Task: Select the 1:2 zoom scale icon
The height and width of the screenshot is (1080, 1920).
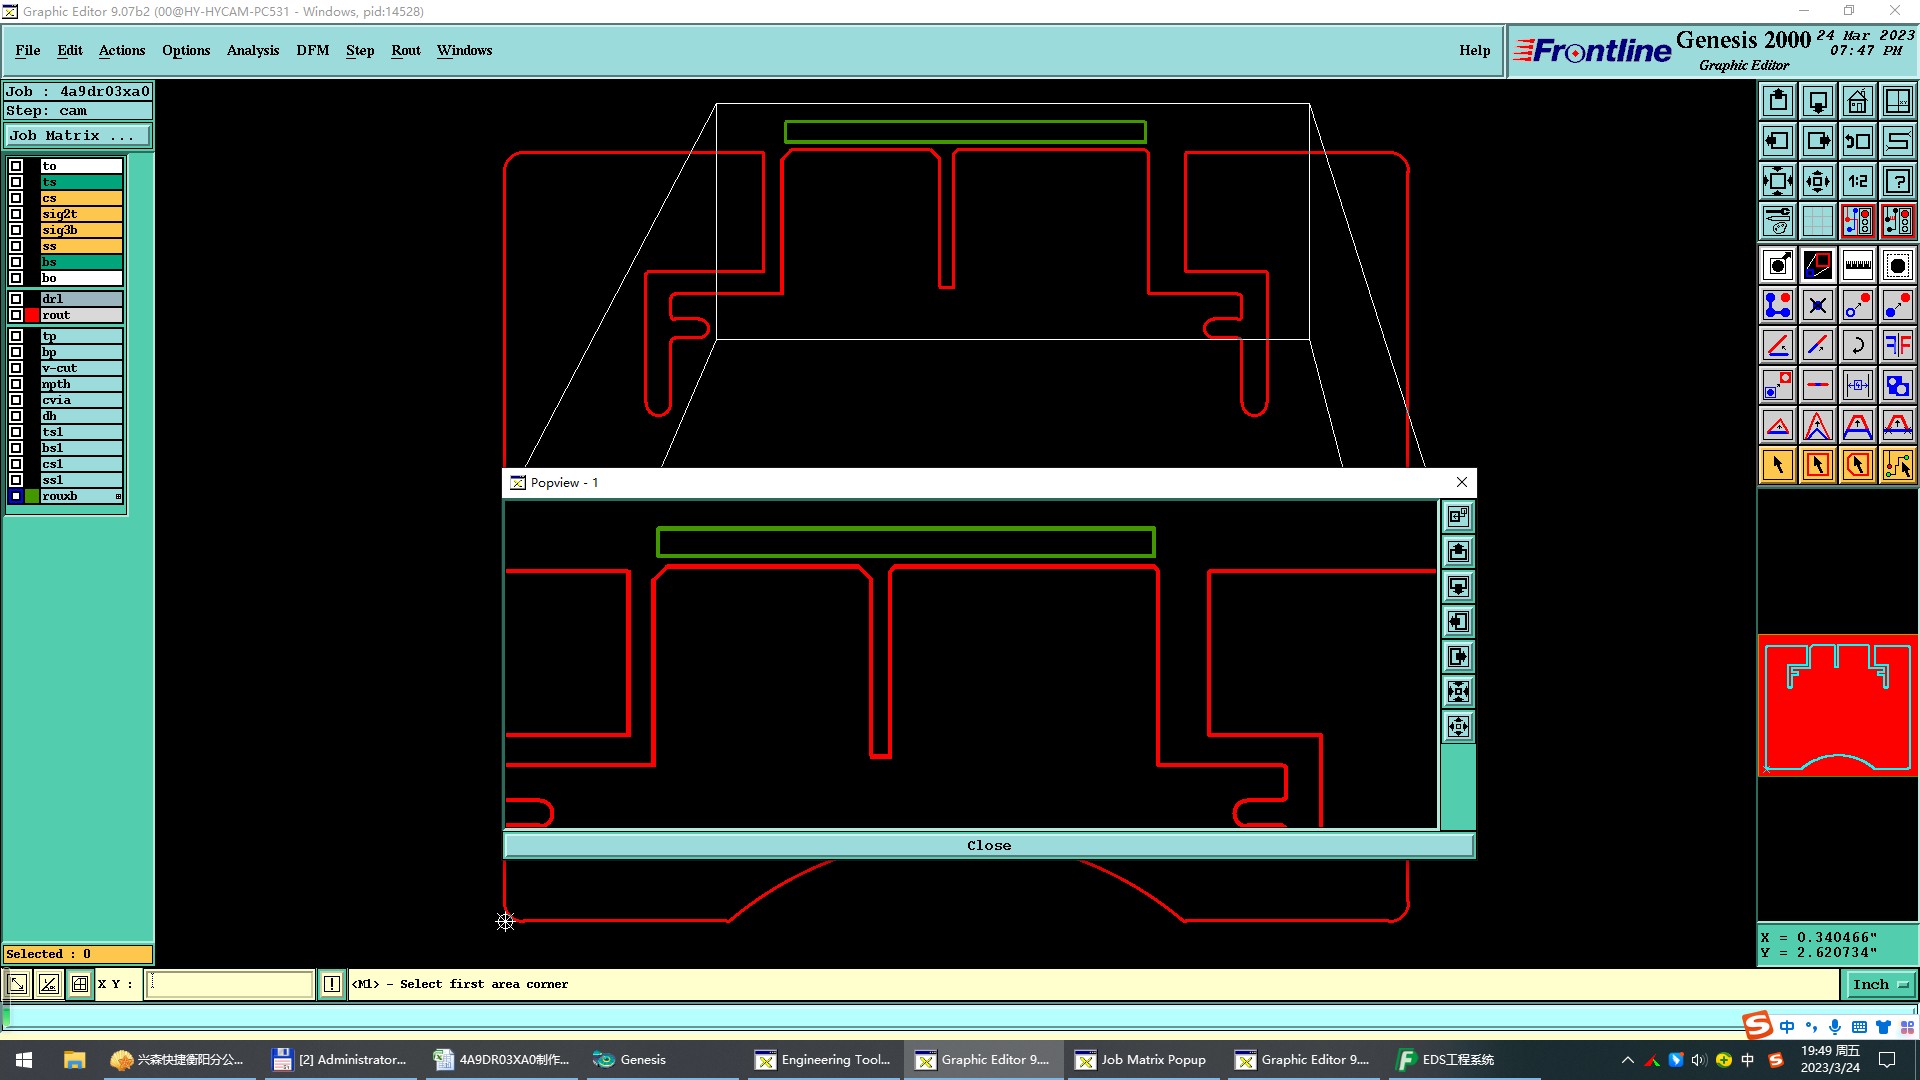Action: click(x=1857, y=181)
